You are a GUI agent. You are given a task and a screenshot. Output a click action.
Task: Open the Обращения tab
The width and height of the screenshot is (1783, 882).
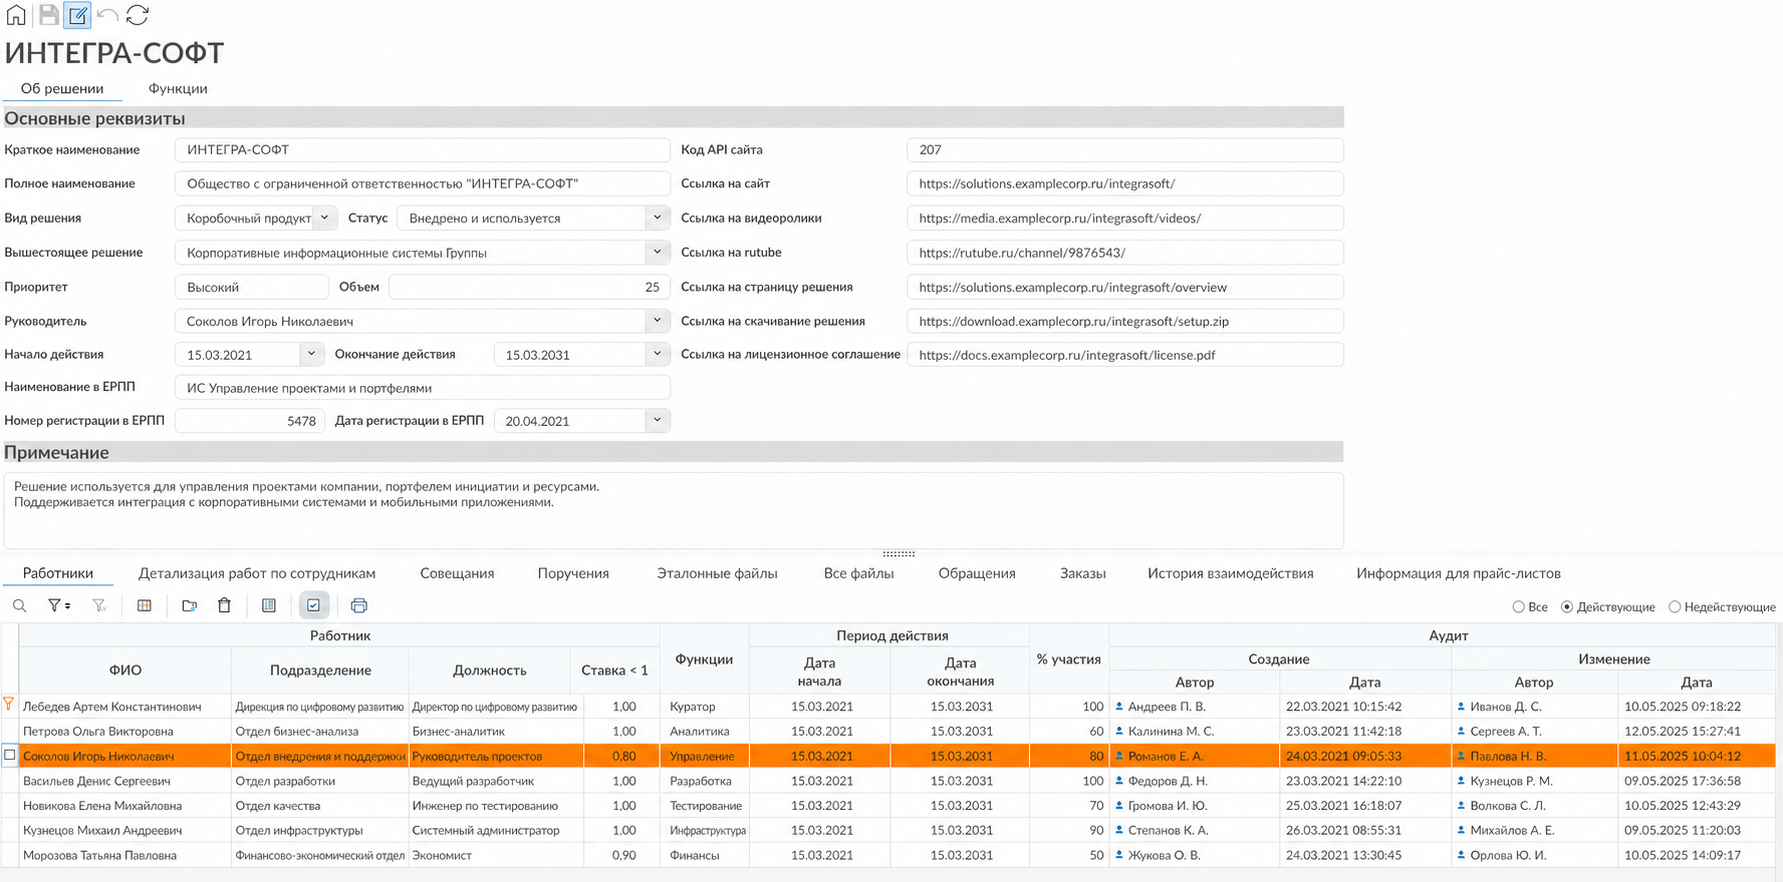pyautogui.click(x=977, y=573)
